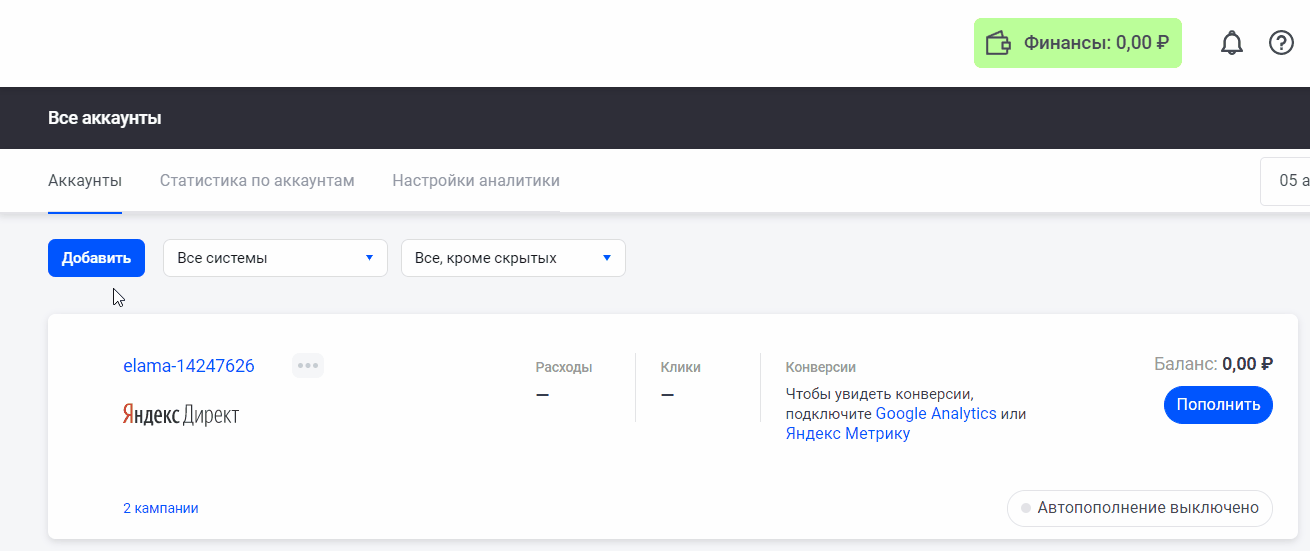This screenshot has width=1310, height=551.
Task: Go to Настройки аналитики tab
Action: (x=476, y=181)
